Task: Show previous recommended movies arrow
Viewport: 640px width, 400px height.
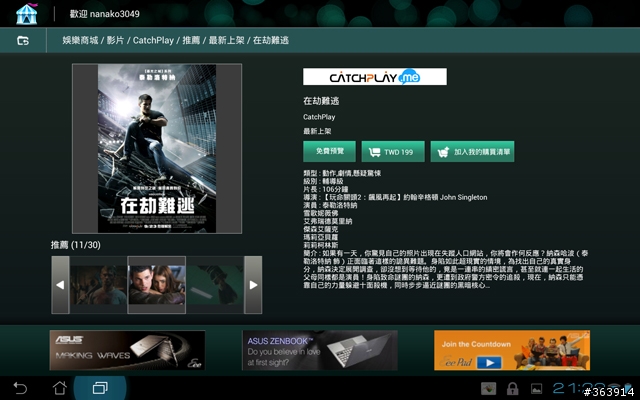Action: 60,285
